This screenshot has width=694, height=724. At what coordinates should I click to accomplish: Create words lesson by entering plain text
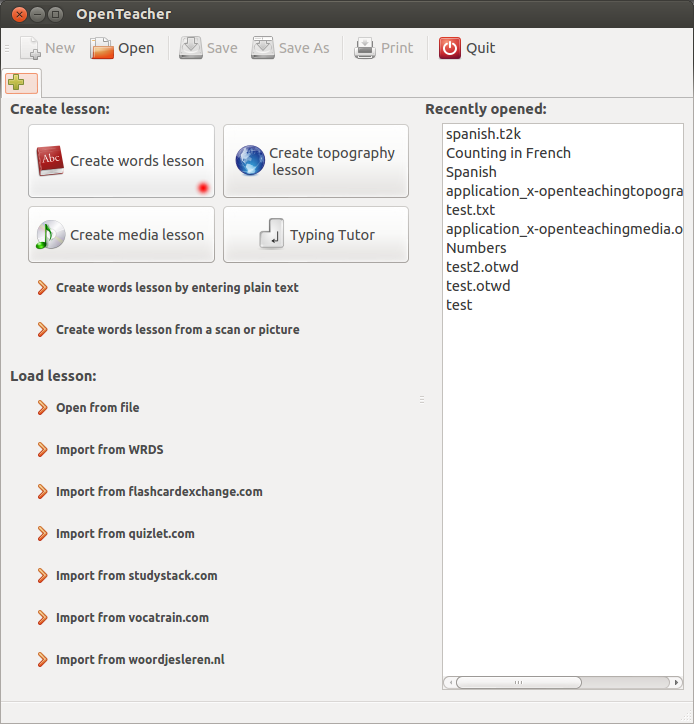[177, 288]
